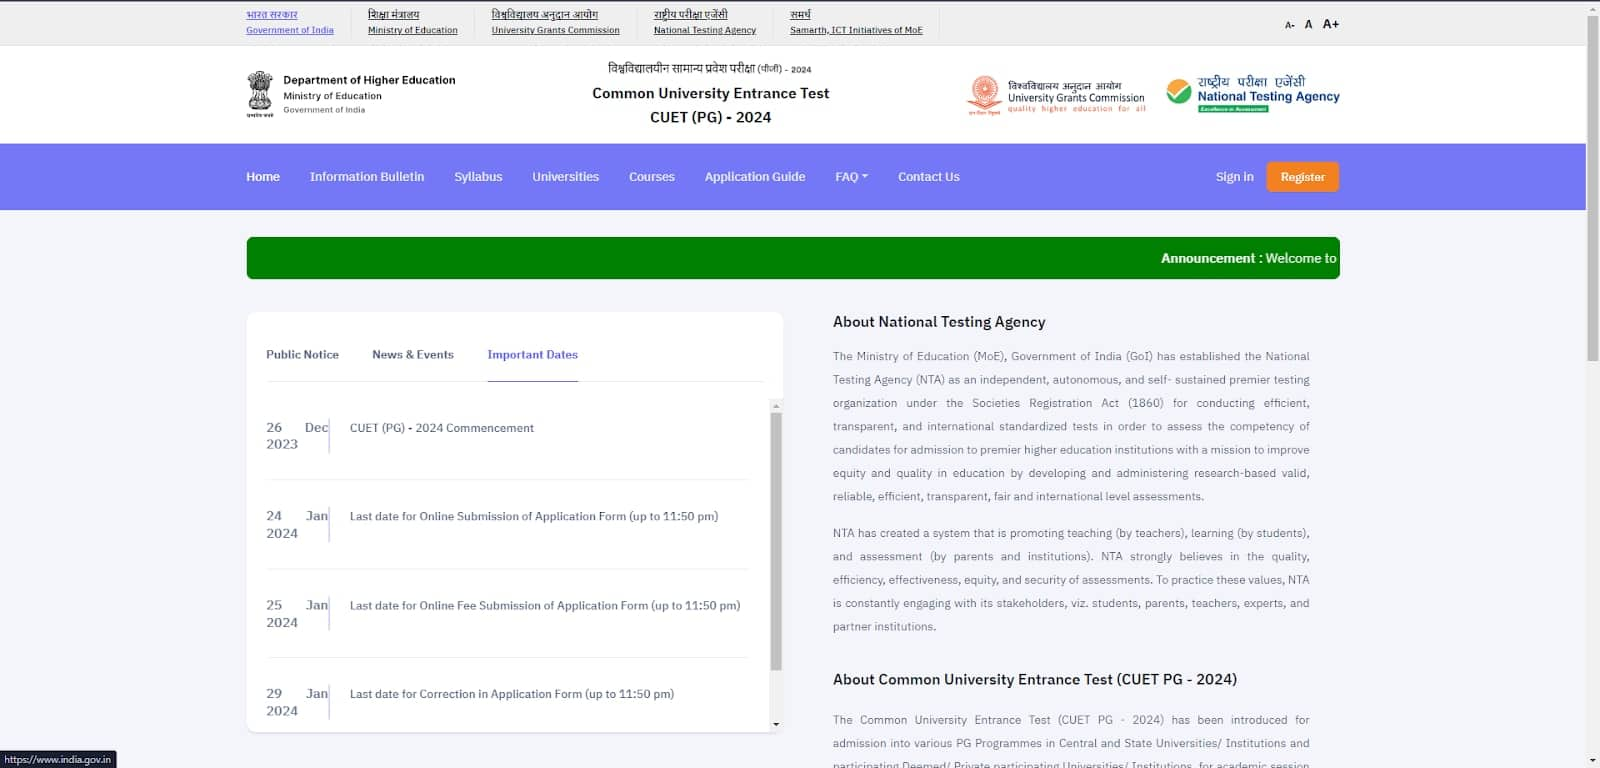Reset font size with the plain A button

(1308, 24)
